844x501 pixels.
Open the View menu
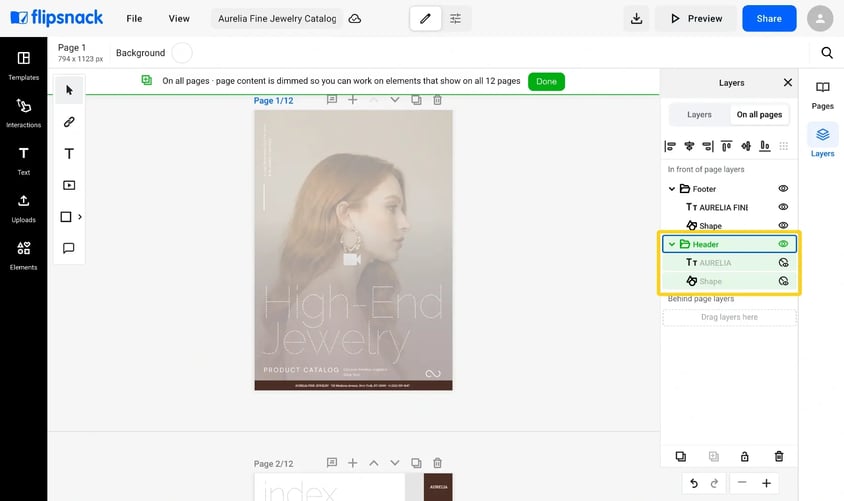pos(179,19)
